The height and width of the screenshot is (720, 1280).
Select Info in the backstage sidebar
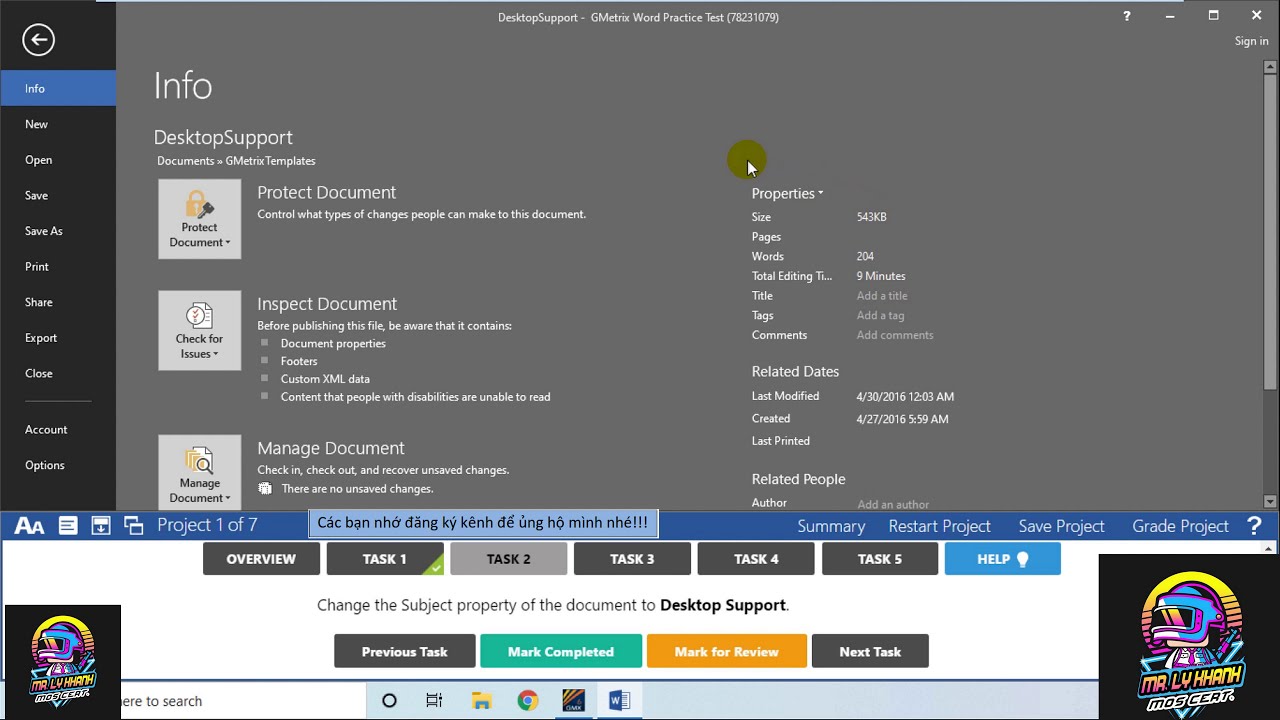[58, 88]
